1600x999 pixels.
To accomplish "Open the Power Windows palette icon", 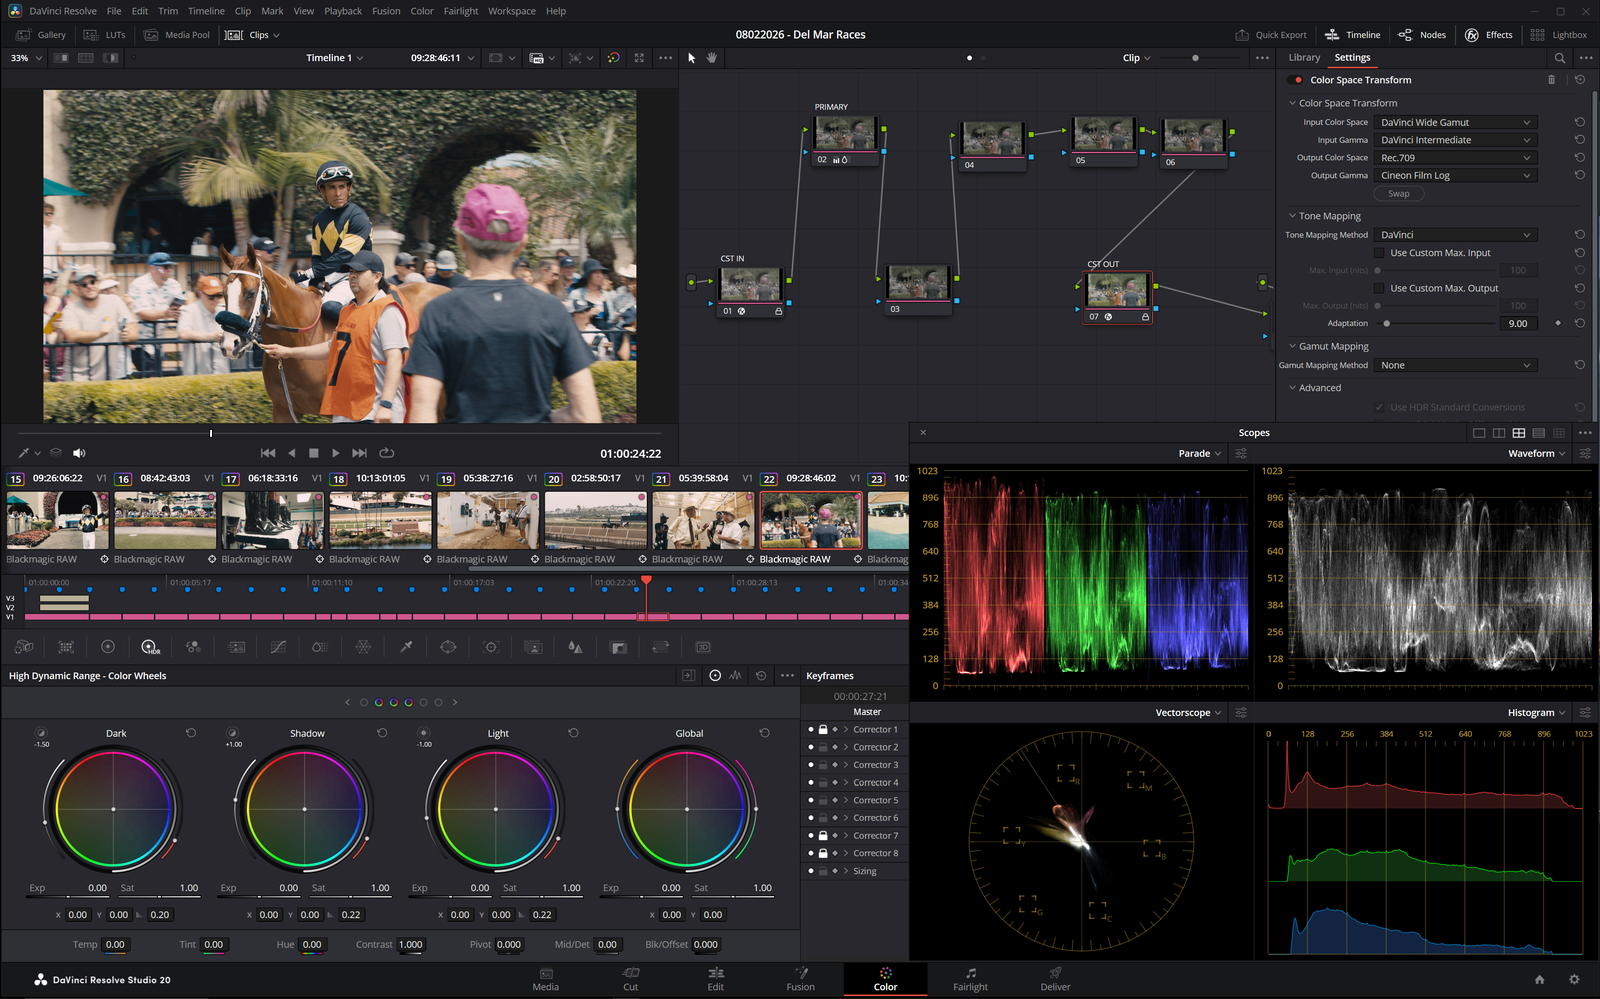I will click(448, 647).
